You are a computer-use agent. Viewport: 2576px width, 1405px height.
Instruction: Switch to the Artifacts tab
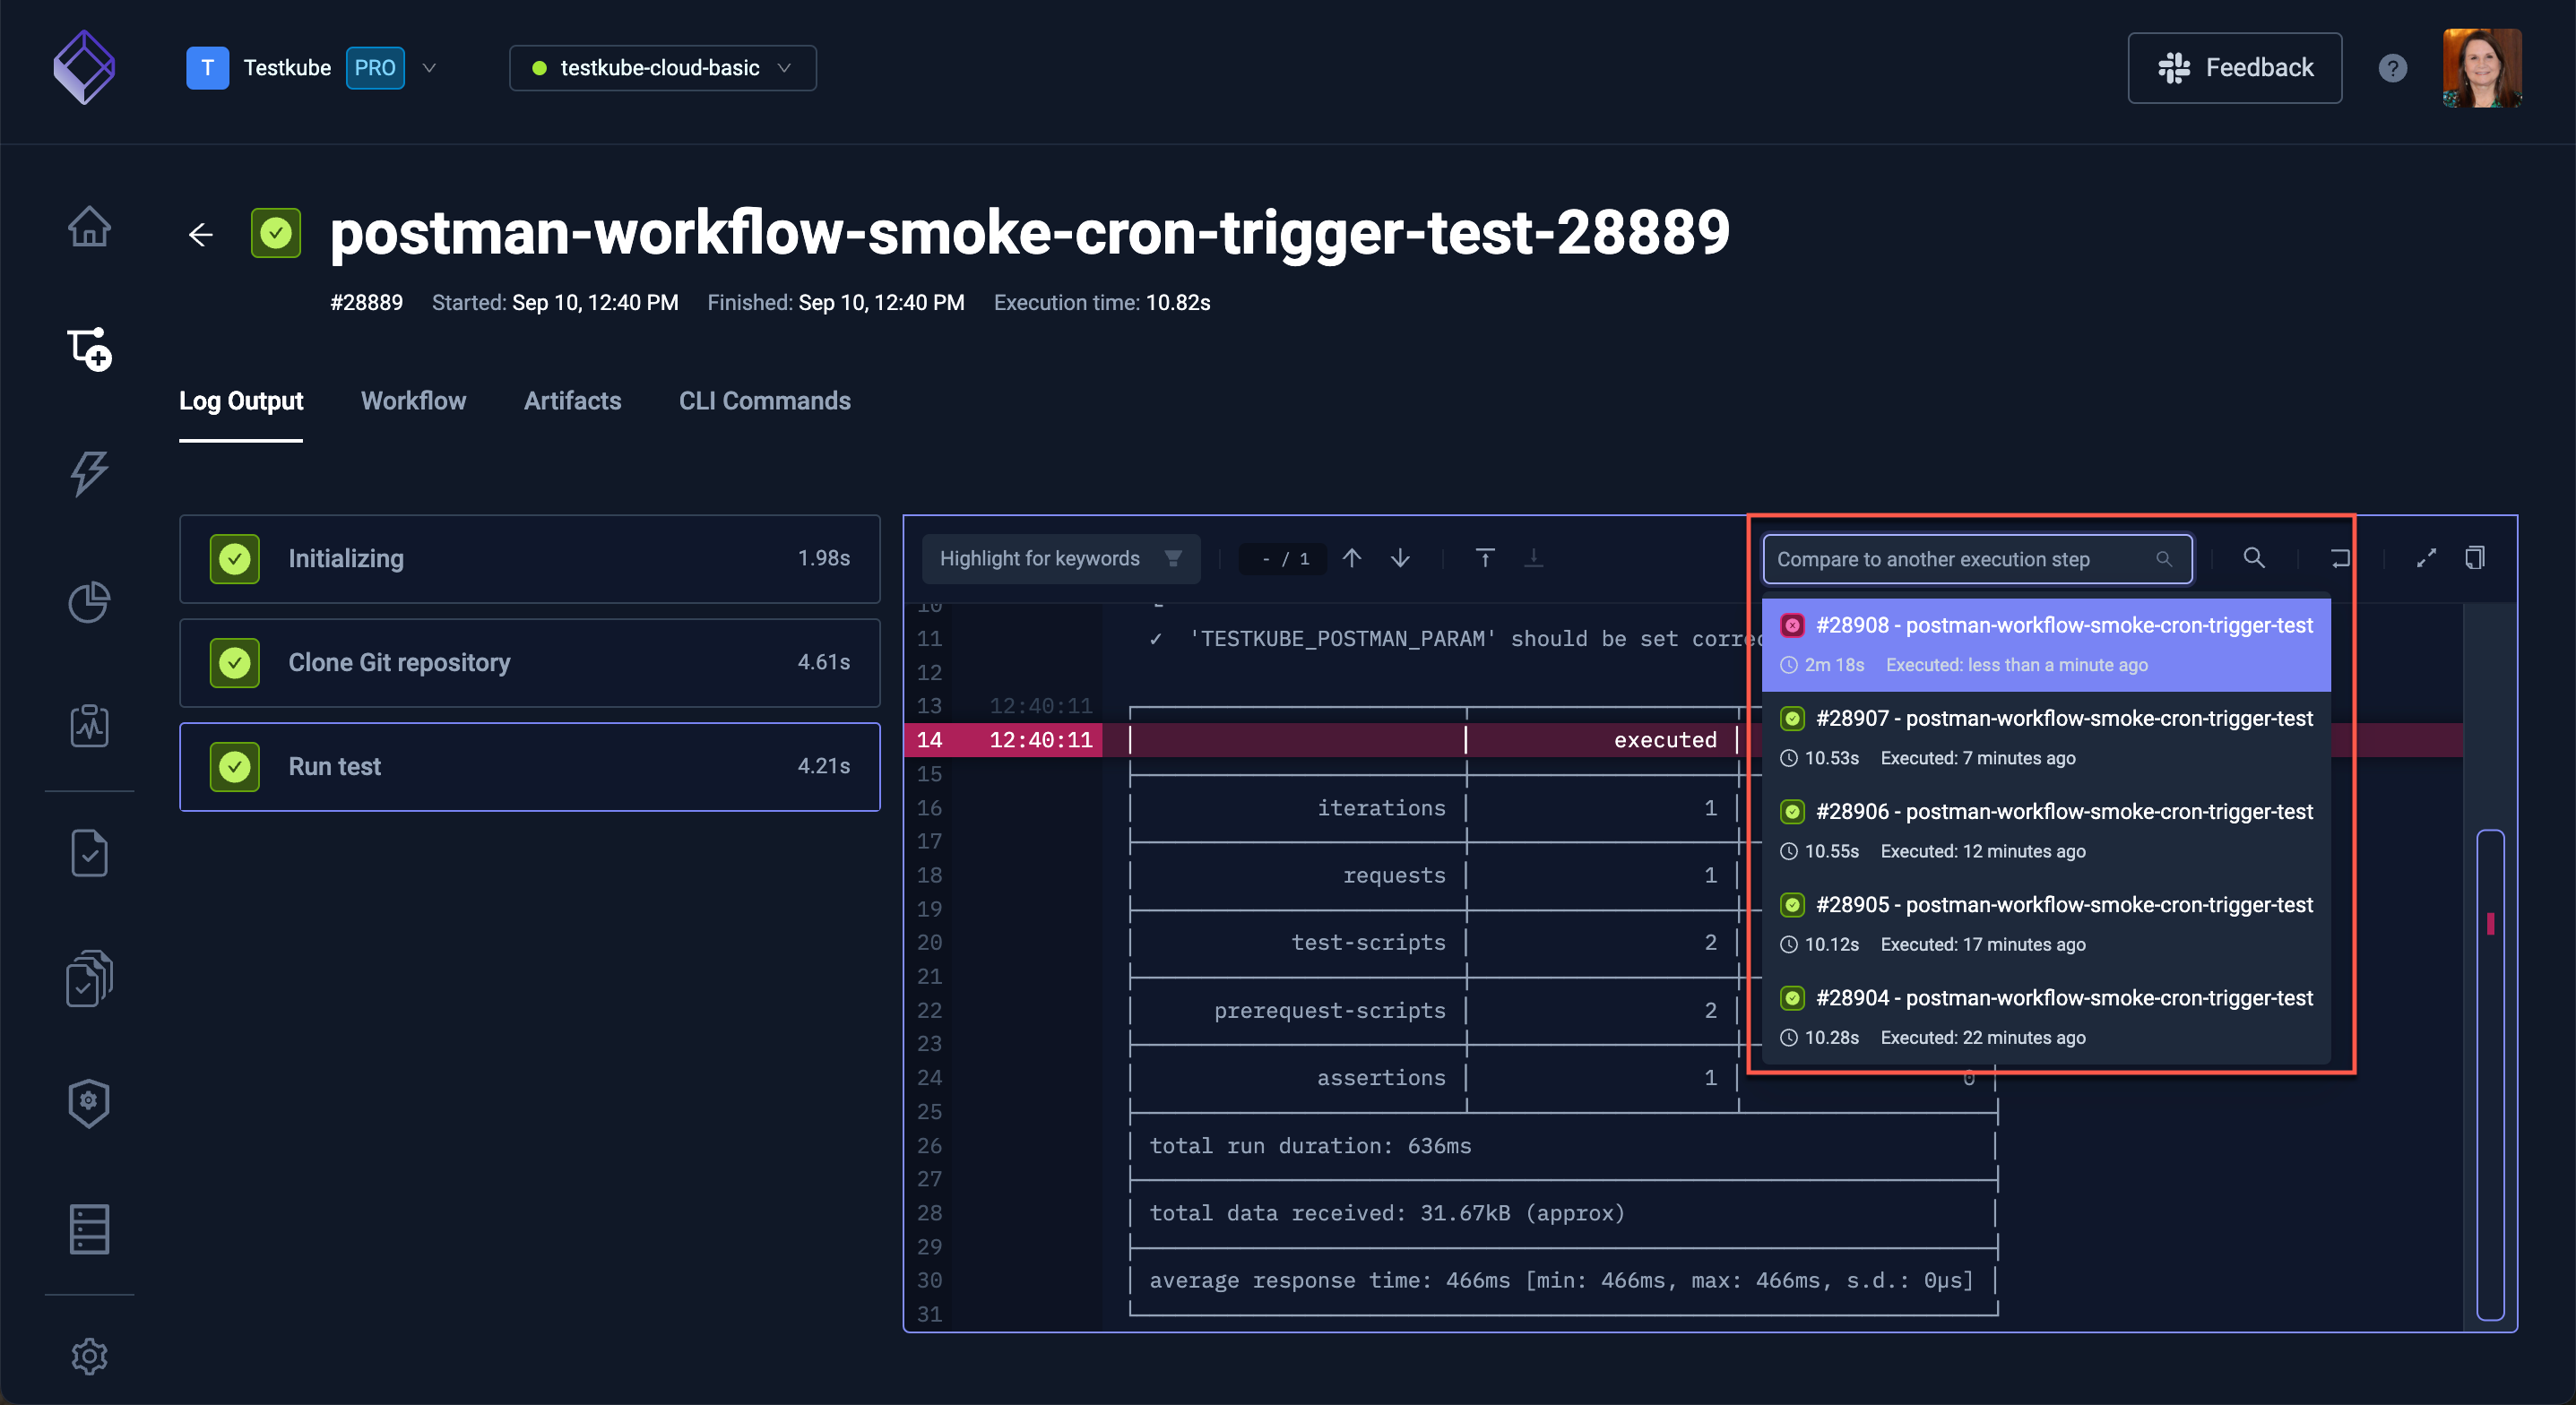(572, 401)
